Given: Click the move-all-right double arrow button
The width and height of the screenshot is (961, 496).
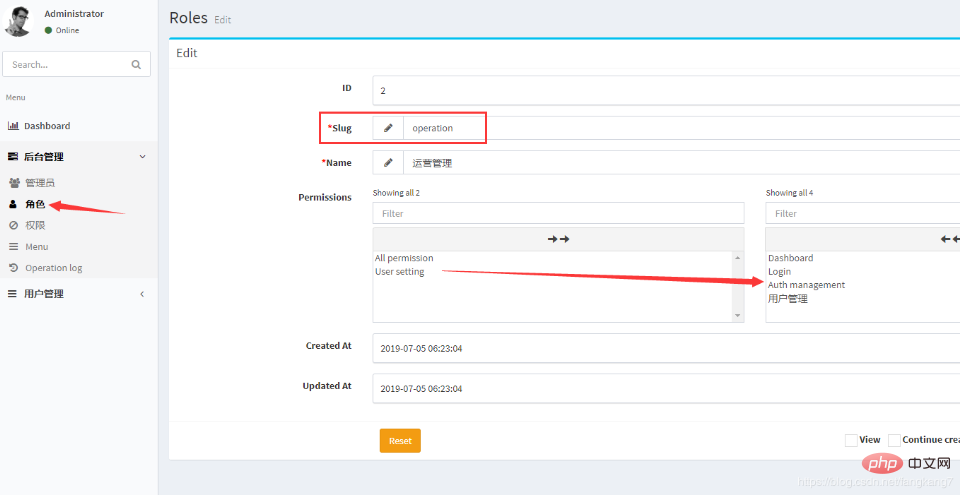Looking at the screenshot, I should click(x=558, y=239).
